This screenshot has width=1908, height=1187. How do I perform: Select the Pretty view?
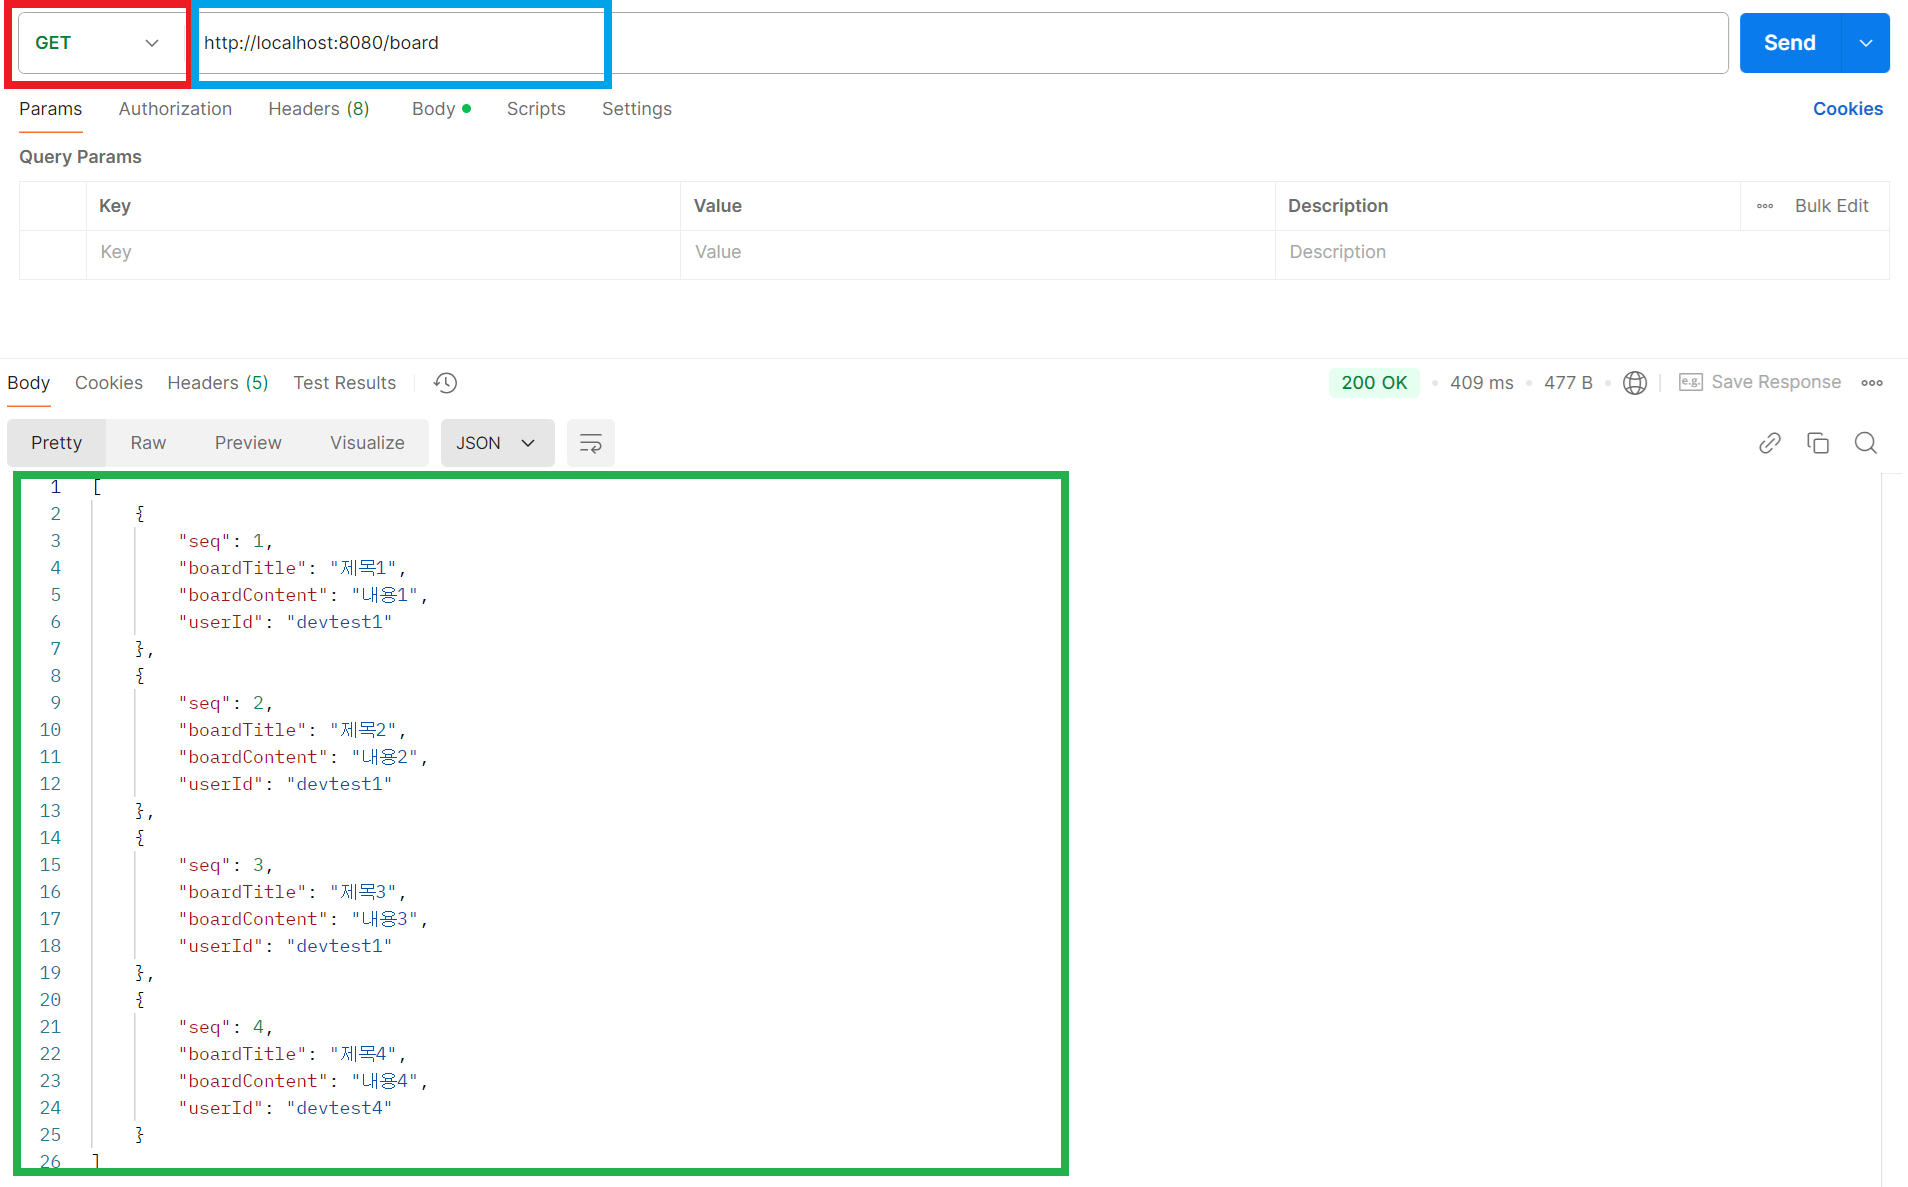click(56, 443)
